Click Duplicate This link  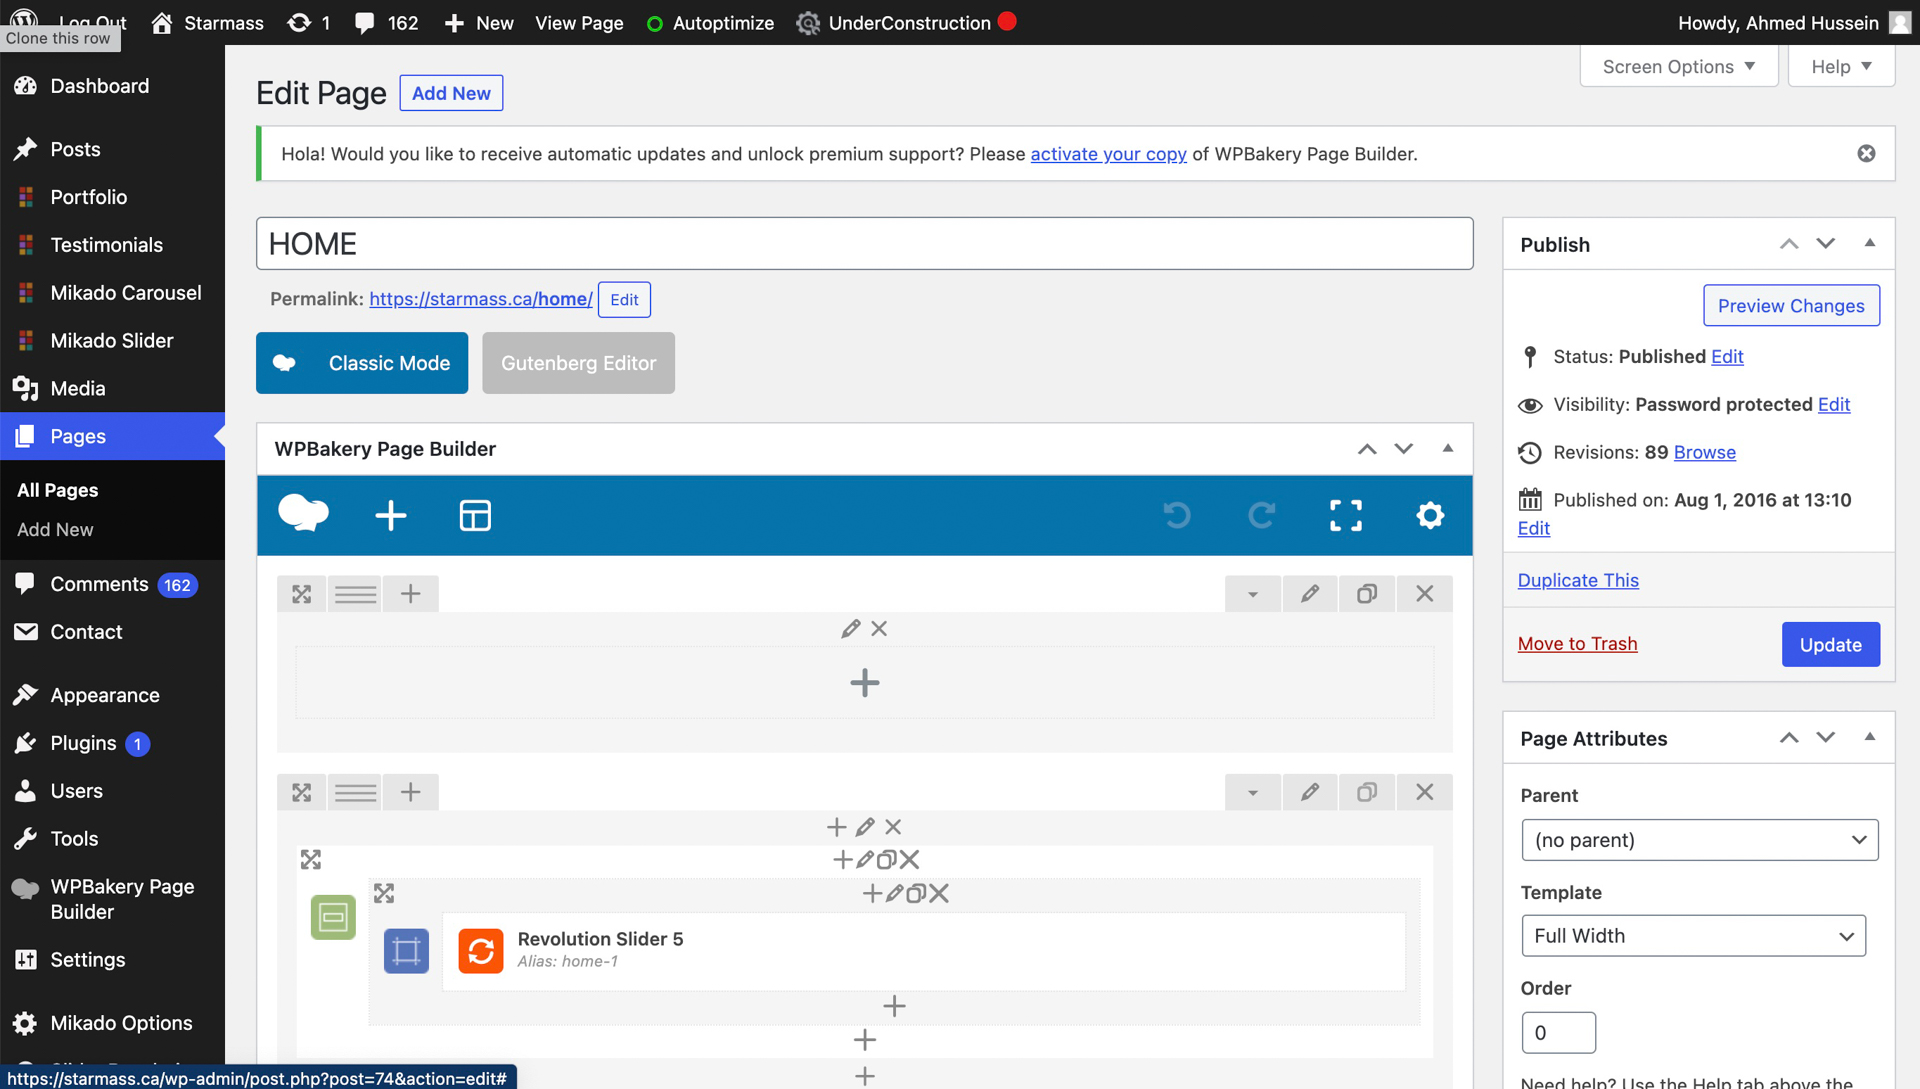click(1578, 580)
